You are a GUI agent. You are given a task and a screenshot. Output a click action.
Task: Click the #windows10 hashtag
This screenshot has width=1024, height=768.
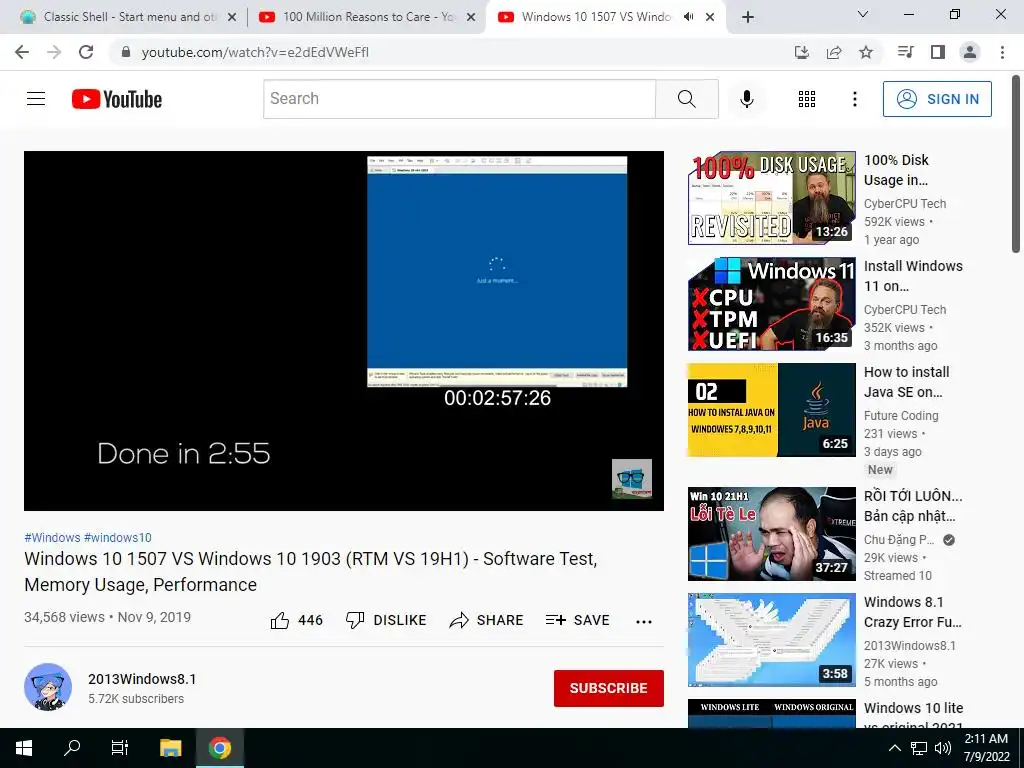pyautogui.click(x=118, y=537)
